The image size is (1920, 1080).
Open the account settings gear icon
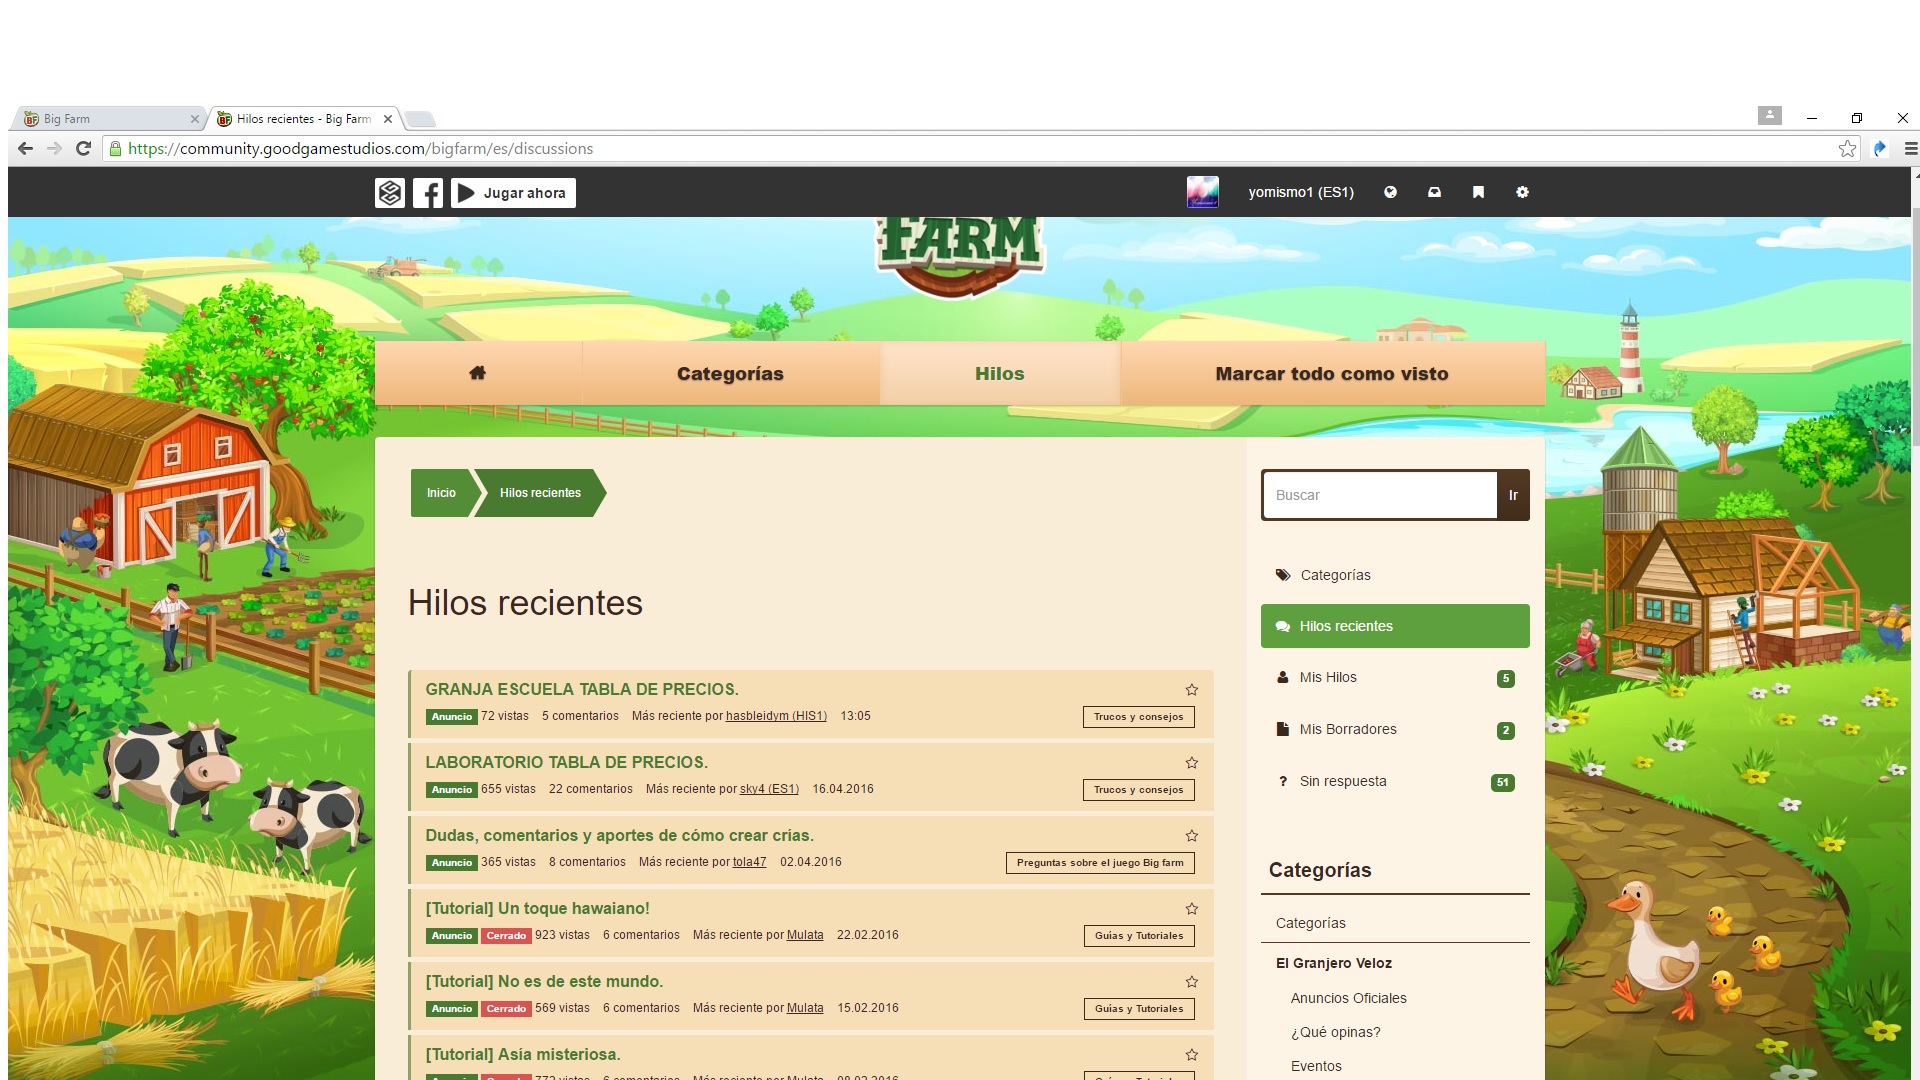point(1522,192)
